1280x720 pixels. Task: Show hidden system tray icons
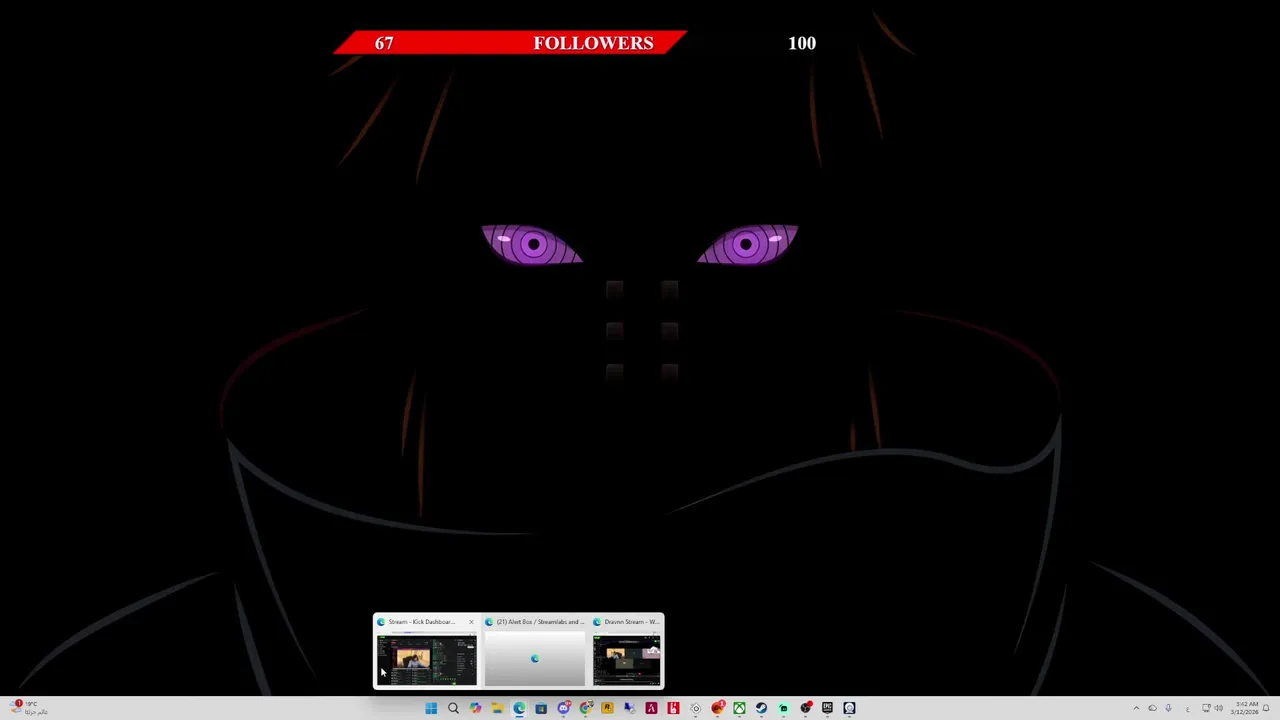click(x=1136, y=708)
